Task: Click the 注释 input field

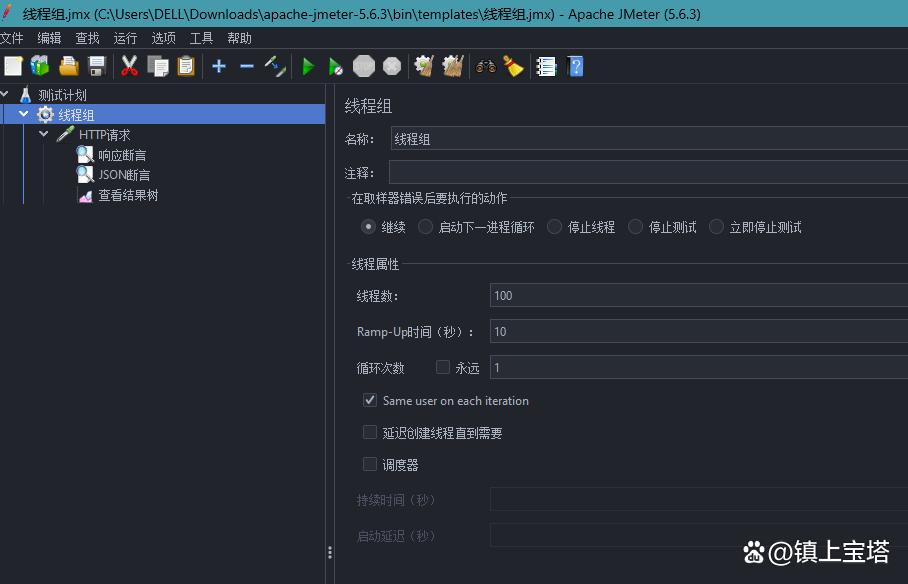Action: tap(648, 172)
